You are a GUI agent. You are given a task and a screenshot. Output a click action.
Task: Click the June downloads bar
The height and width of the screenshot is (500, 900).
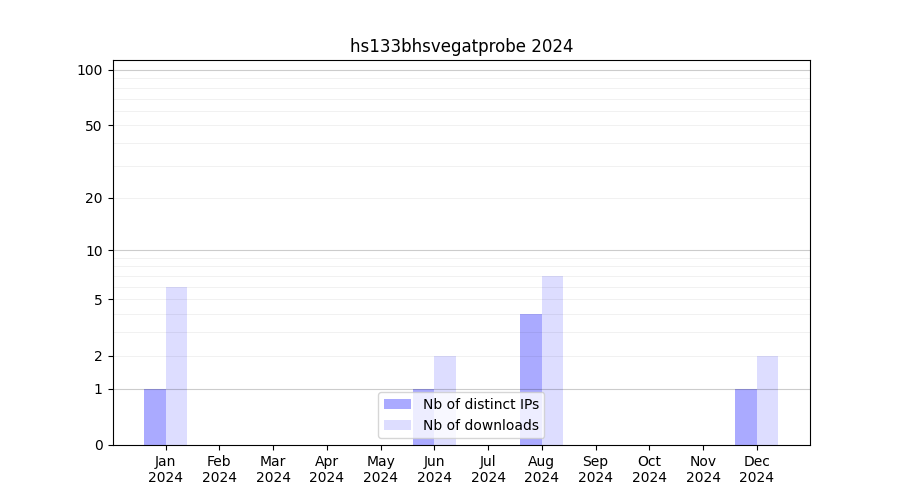point(445,375)
